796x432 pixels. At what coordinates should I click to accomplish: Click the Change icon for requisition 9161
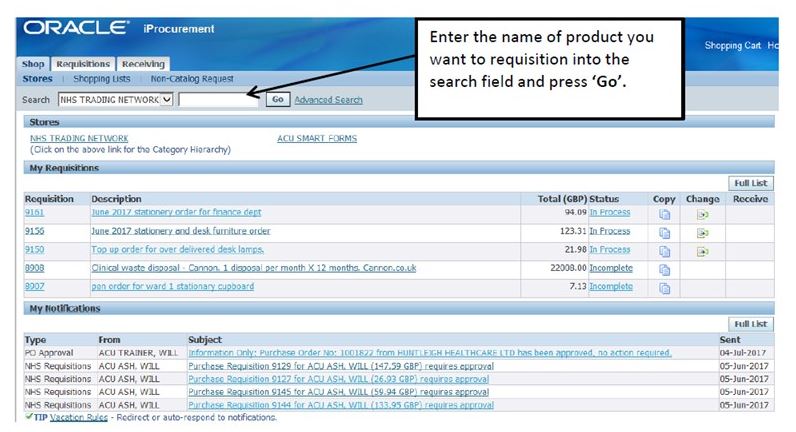(x=703, y=215)
